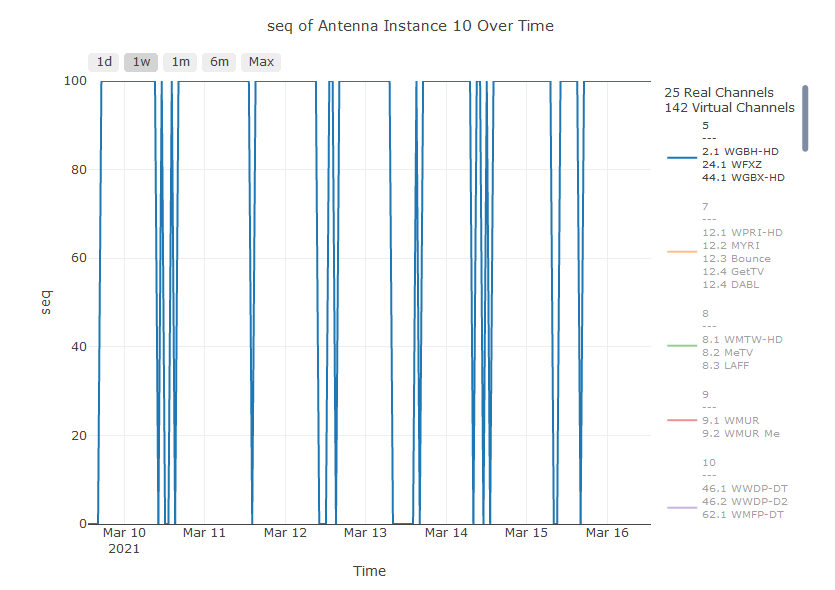Click the 100 y-axis tick label

click(74, 81)
